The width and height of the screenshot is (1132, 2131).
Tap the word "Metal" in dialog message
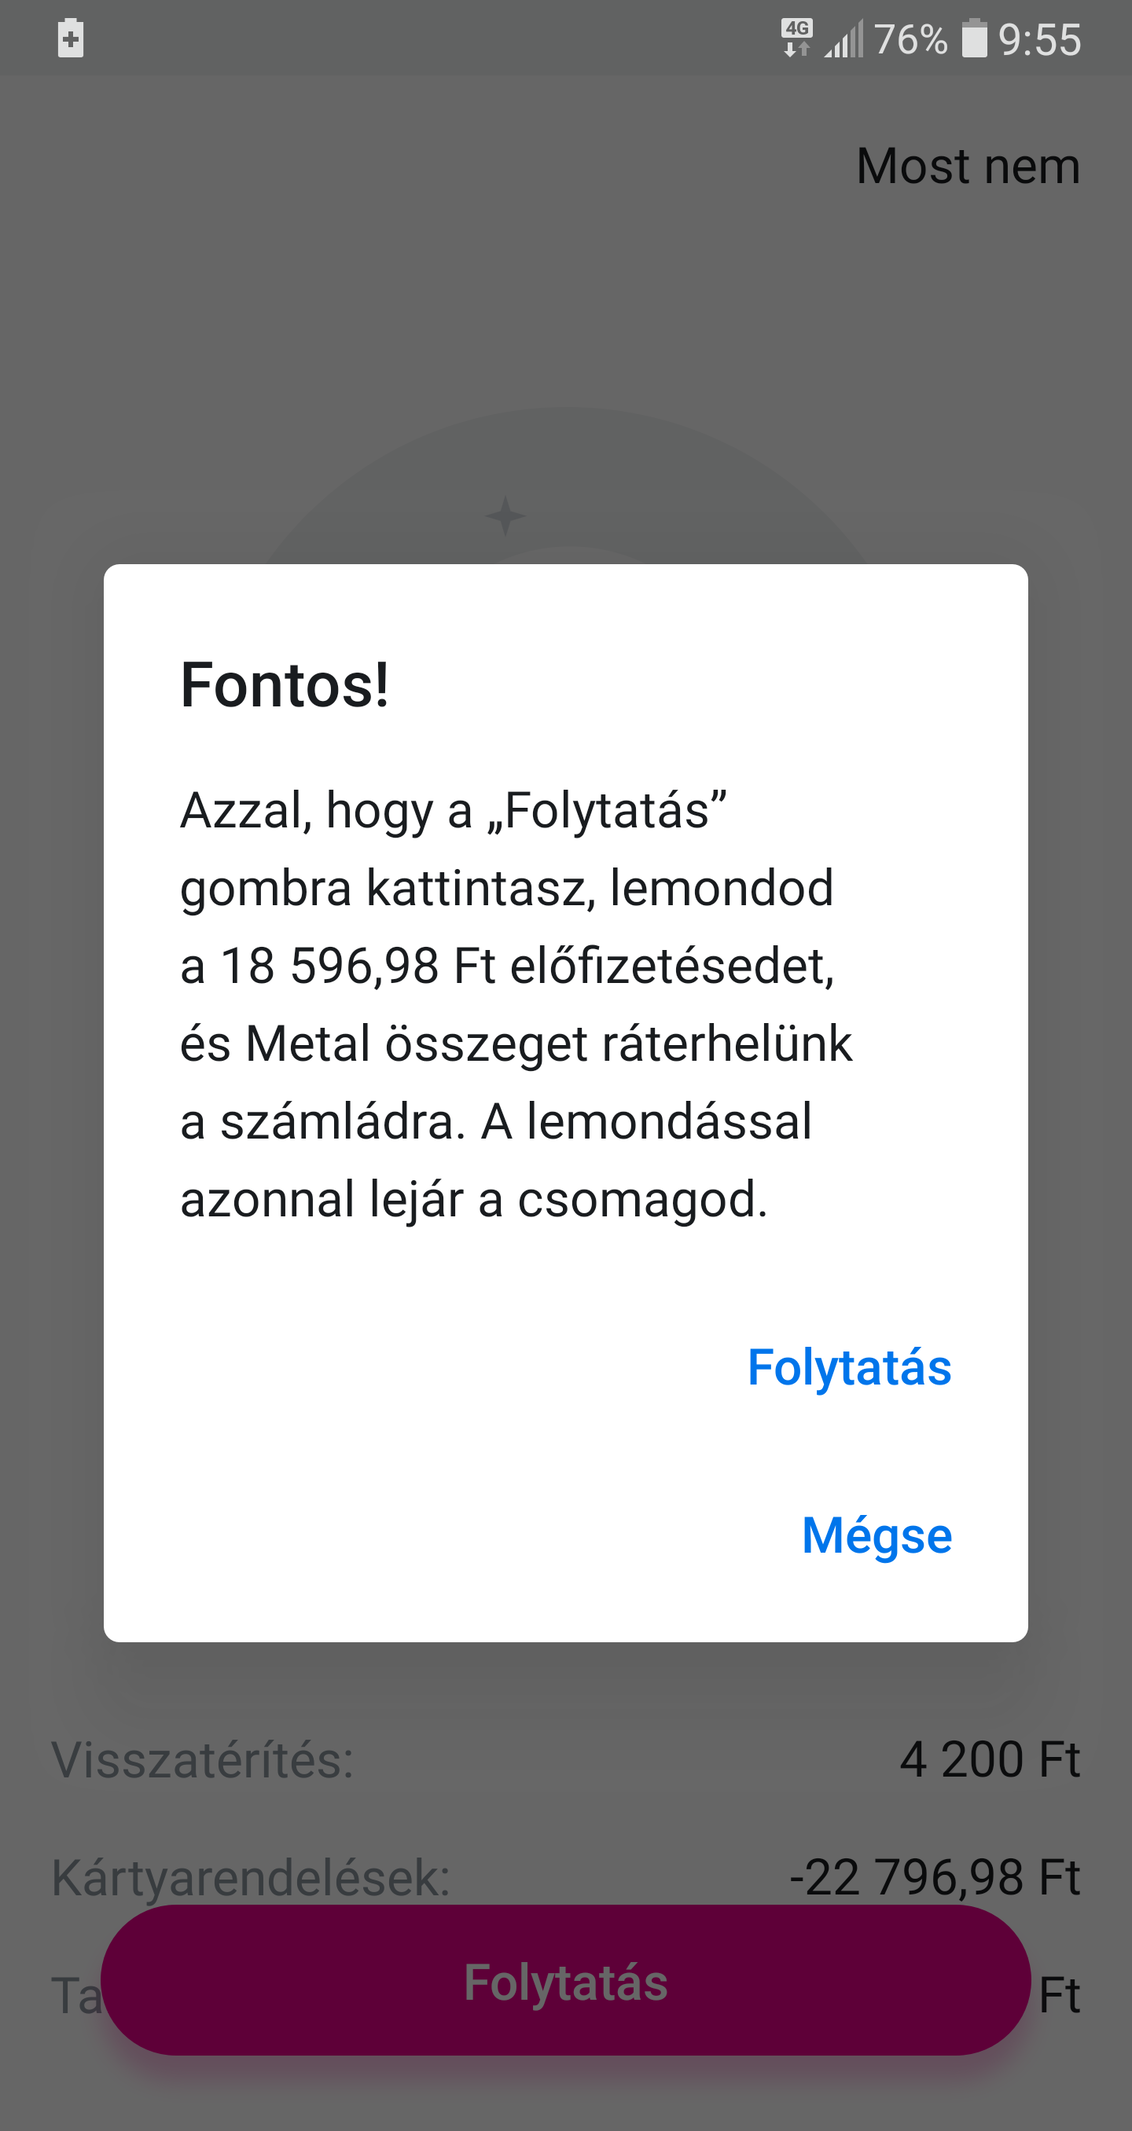[x=308, y=1044]
